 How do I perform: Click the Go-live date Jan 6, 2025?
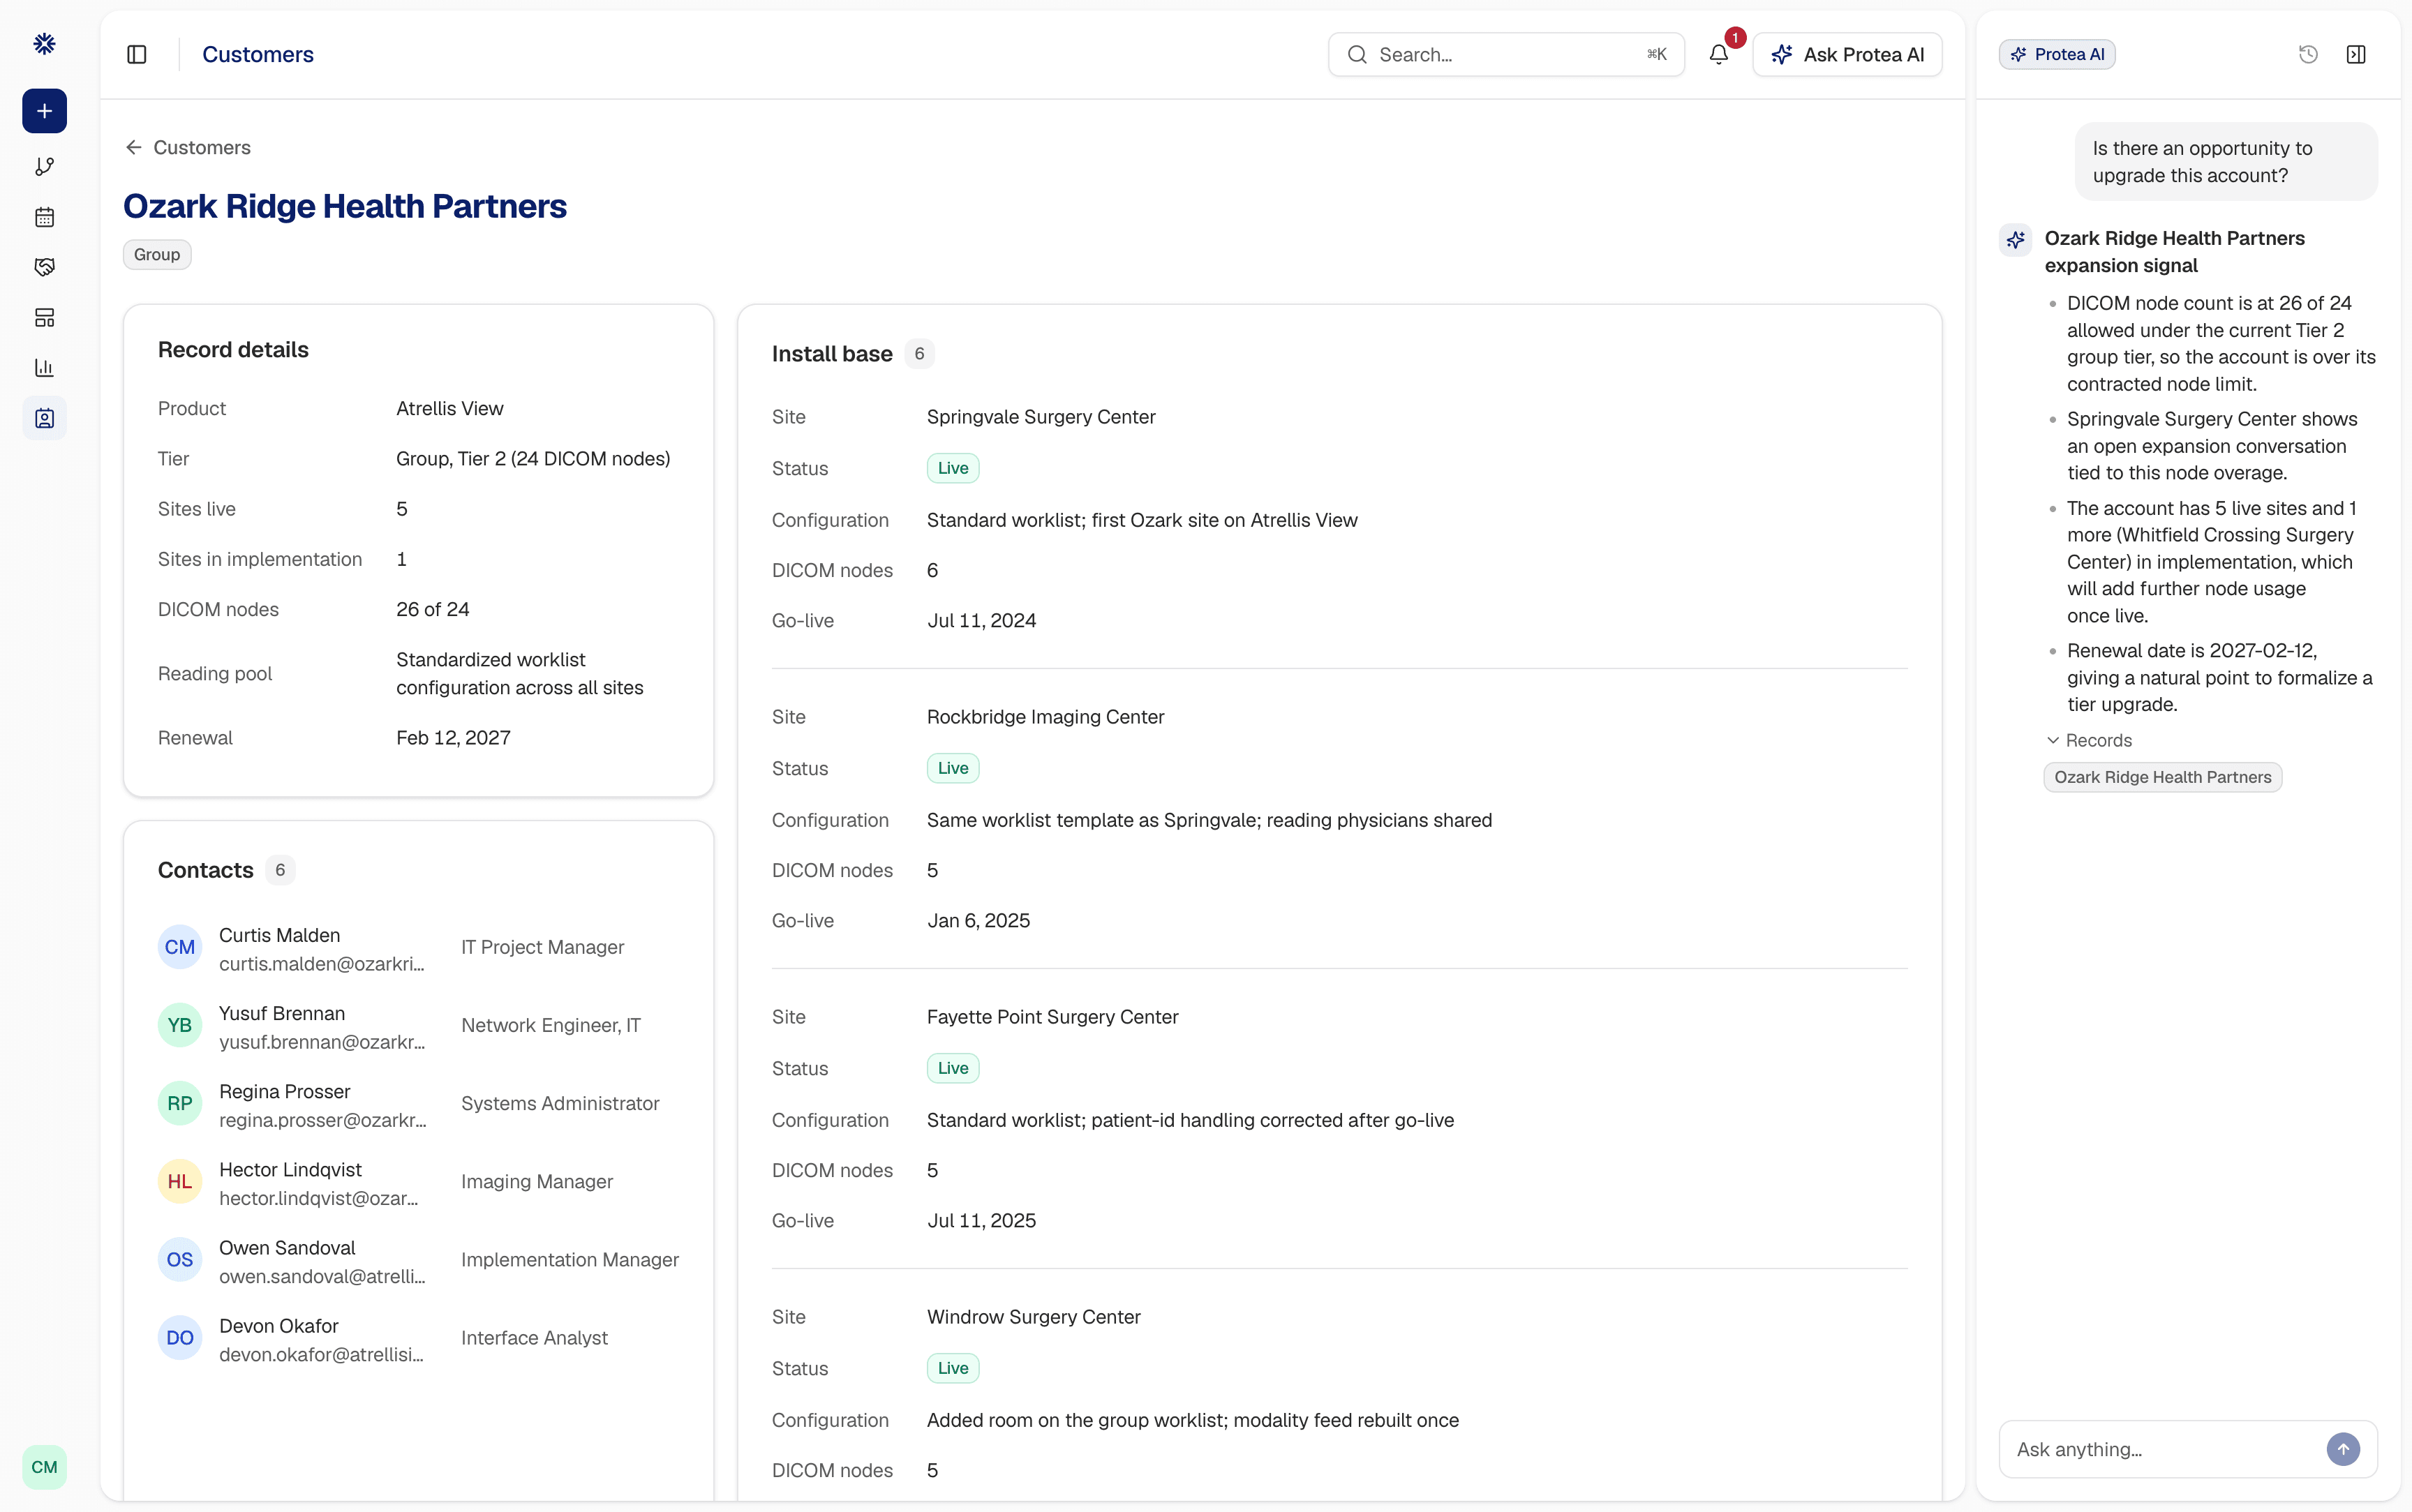tap(978, 920)
